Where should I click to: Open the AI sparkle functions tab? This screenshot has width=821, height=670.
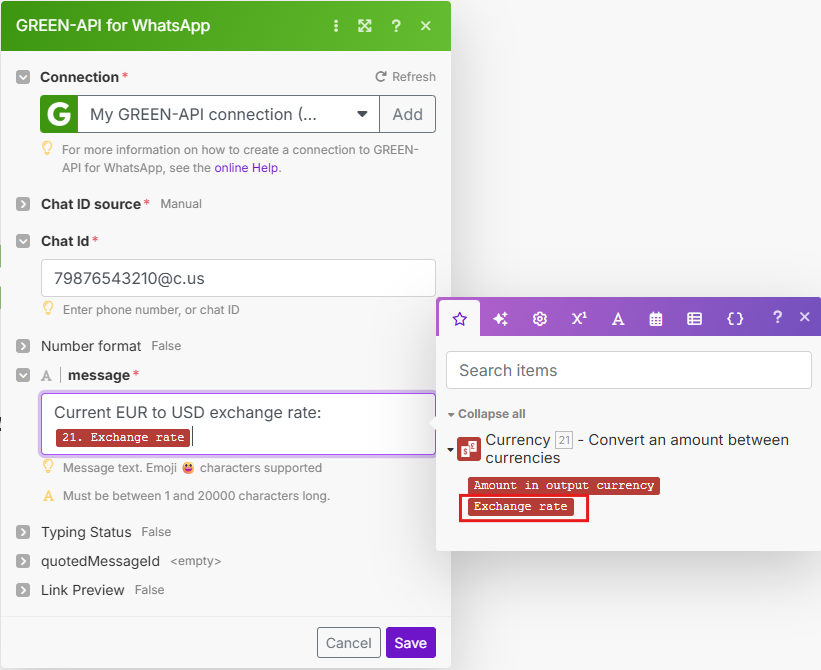(500, 318)
